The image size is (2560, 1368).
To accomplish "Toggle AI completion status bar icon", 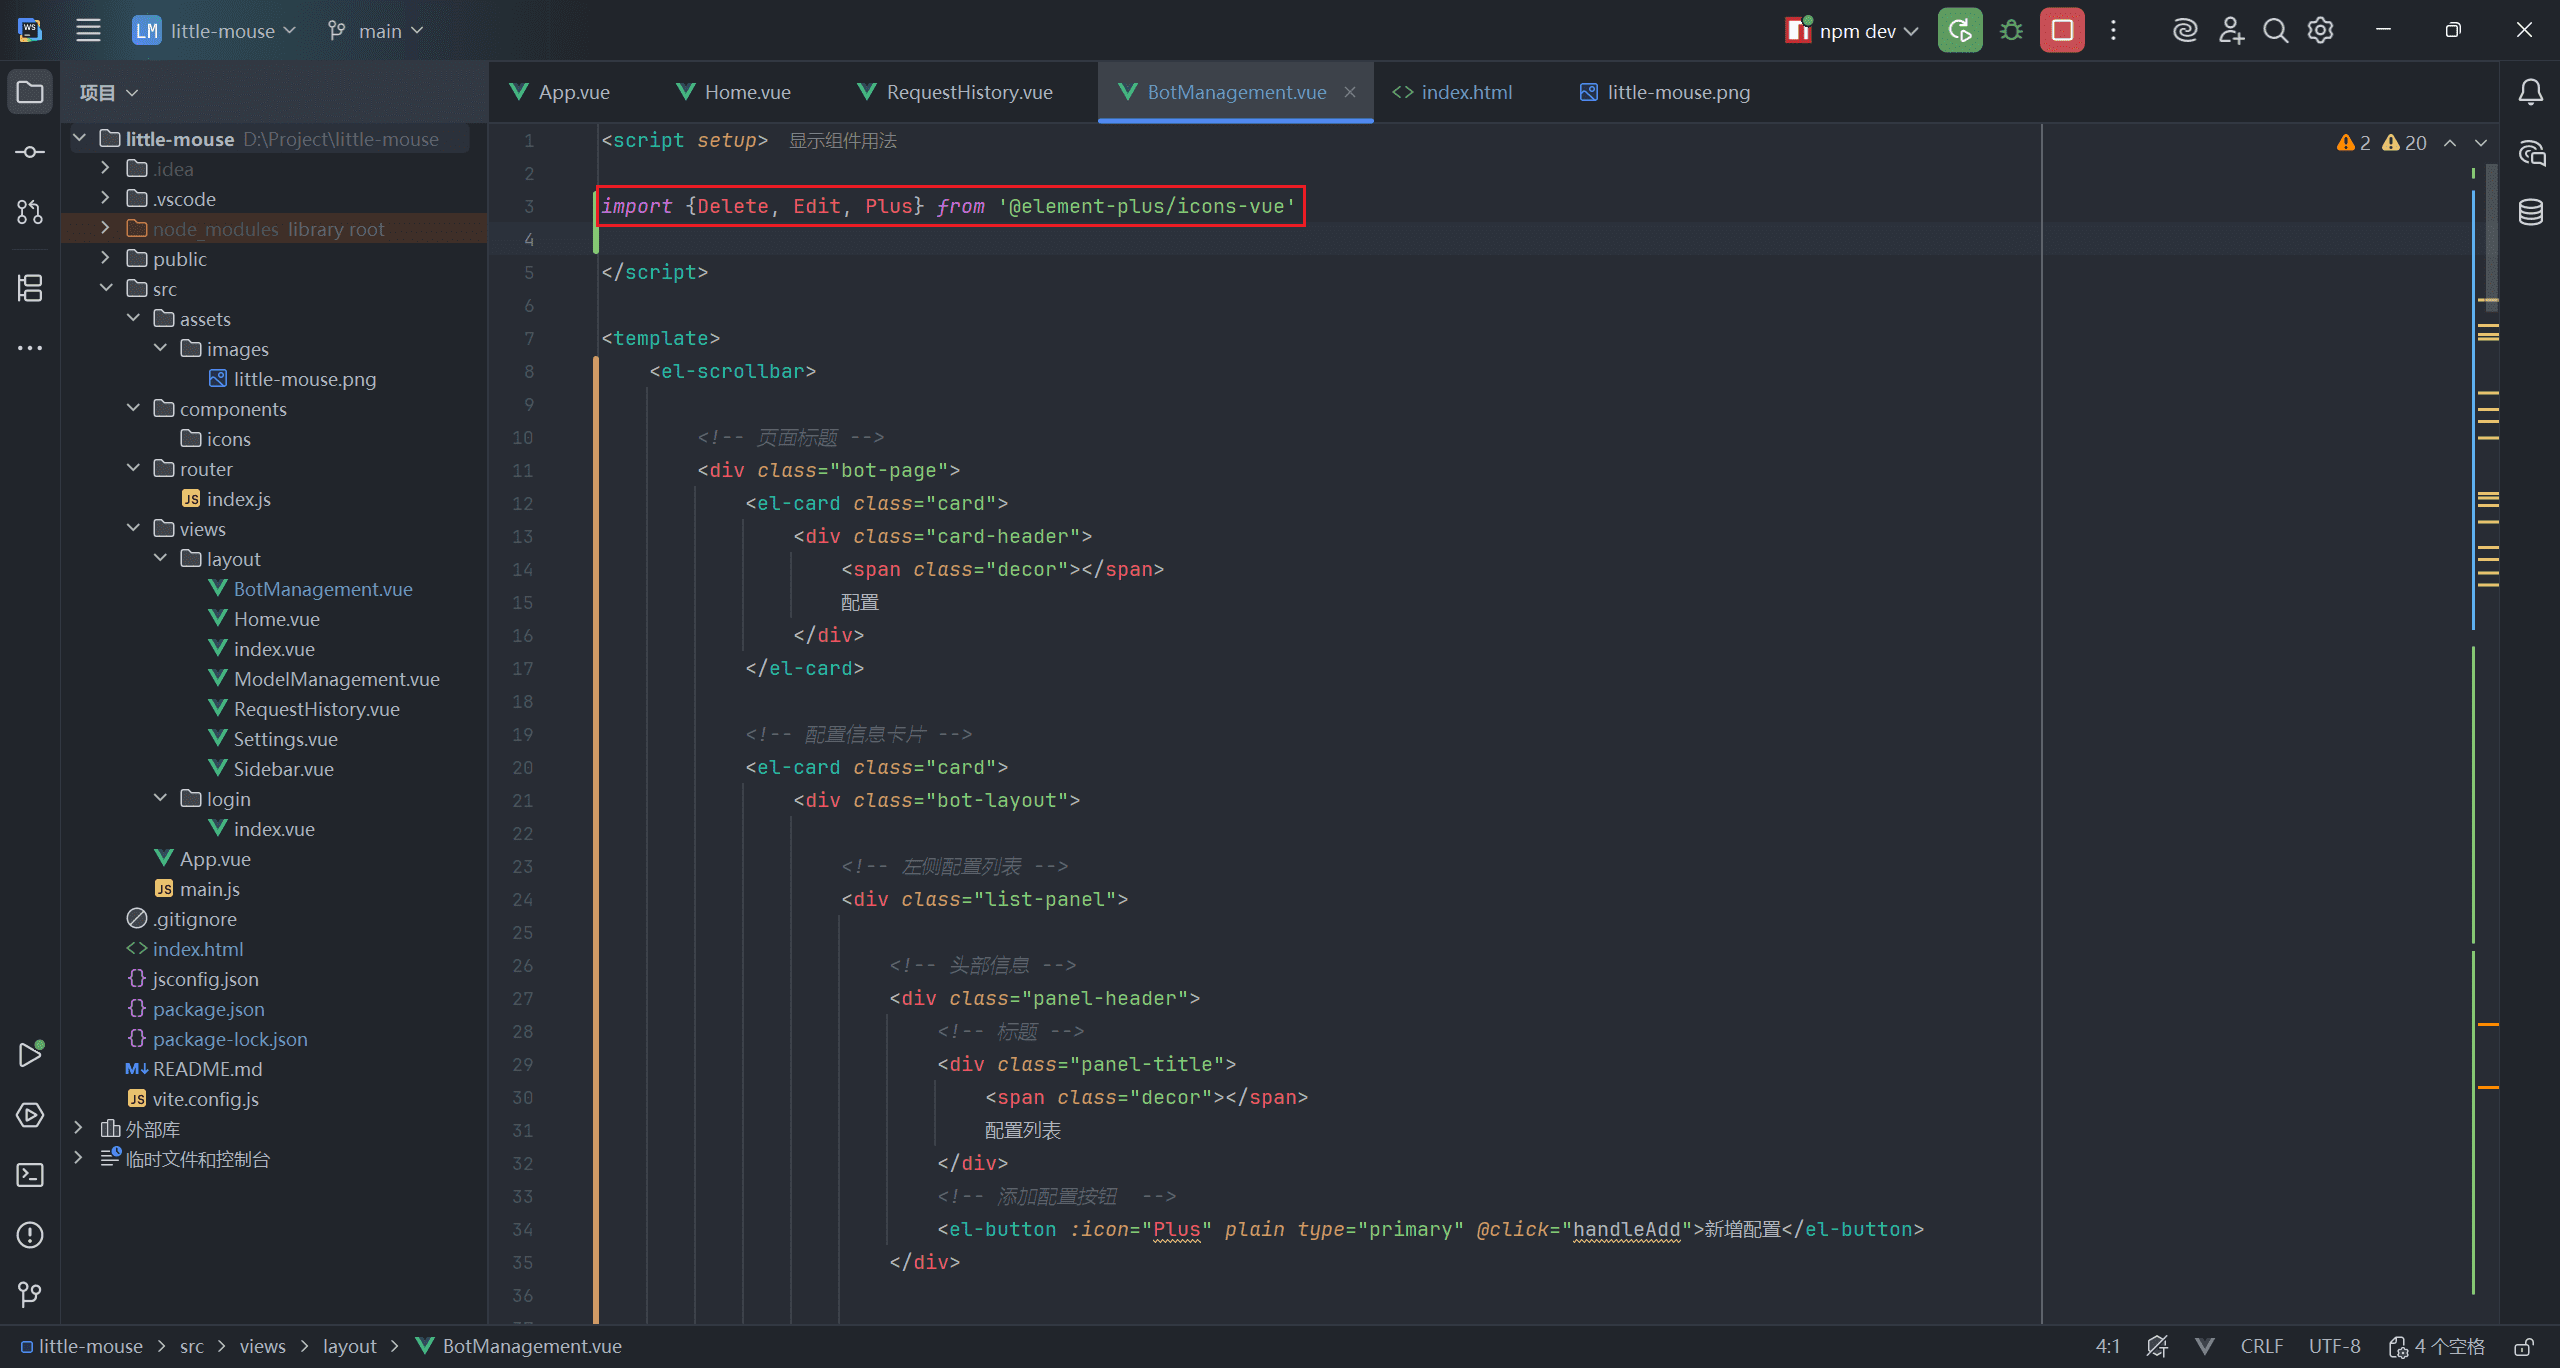I will 2157,1347.
